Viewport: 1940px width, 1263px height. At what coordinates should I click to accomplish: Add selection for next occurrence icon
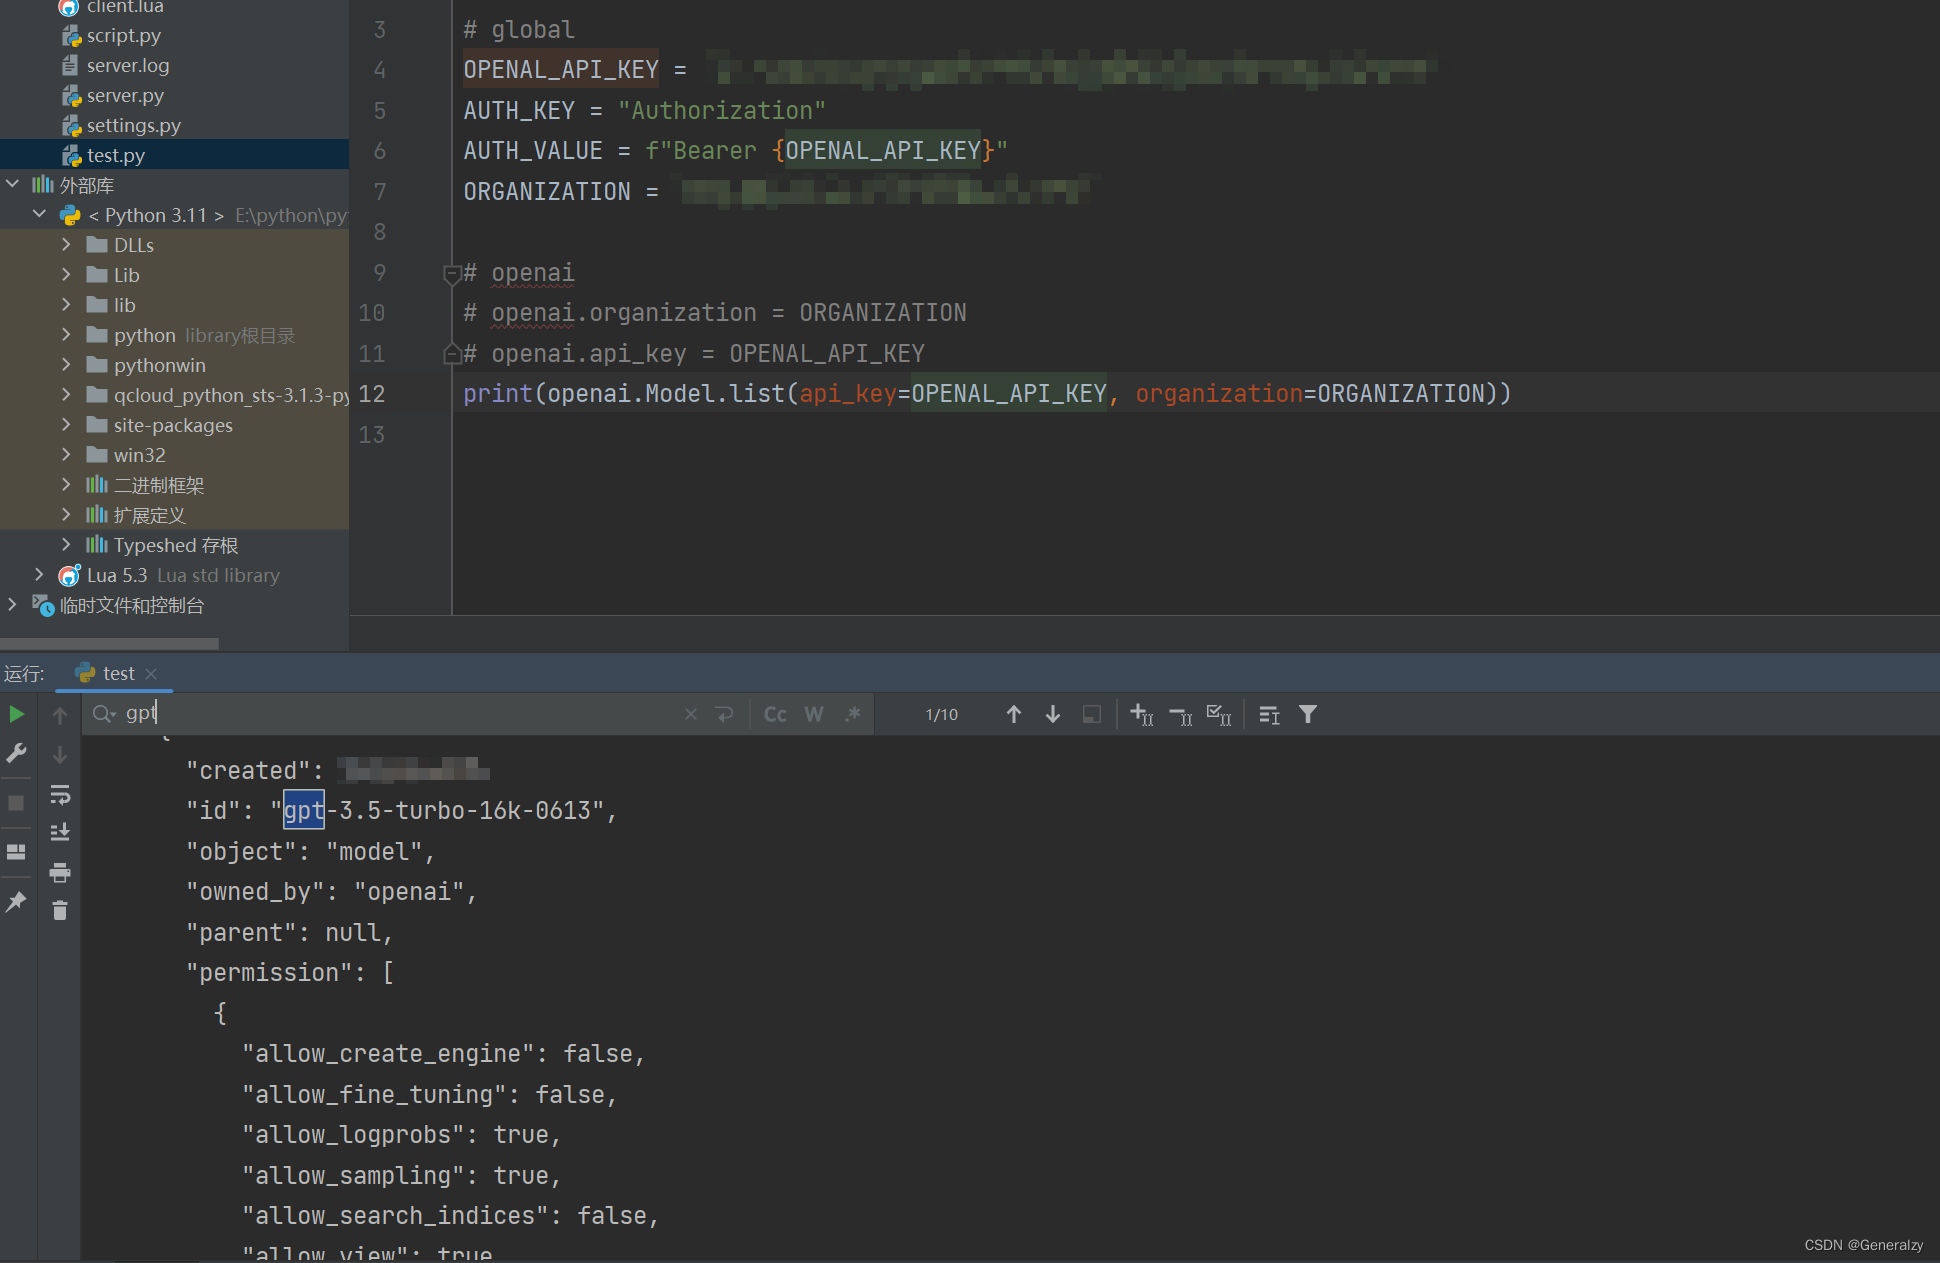pyautogui.click(x=1142, y=714)
